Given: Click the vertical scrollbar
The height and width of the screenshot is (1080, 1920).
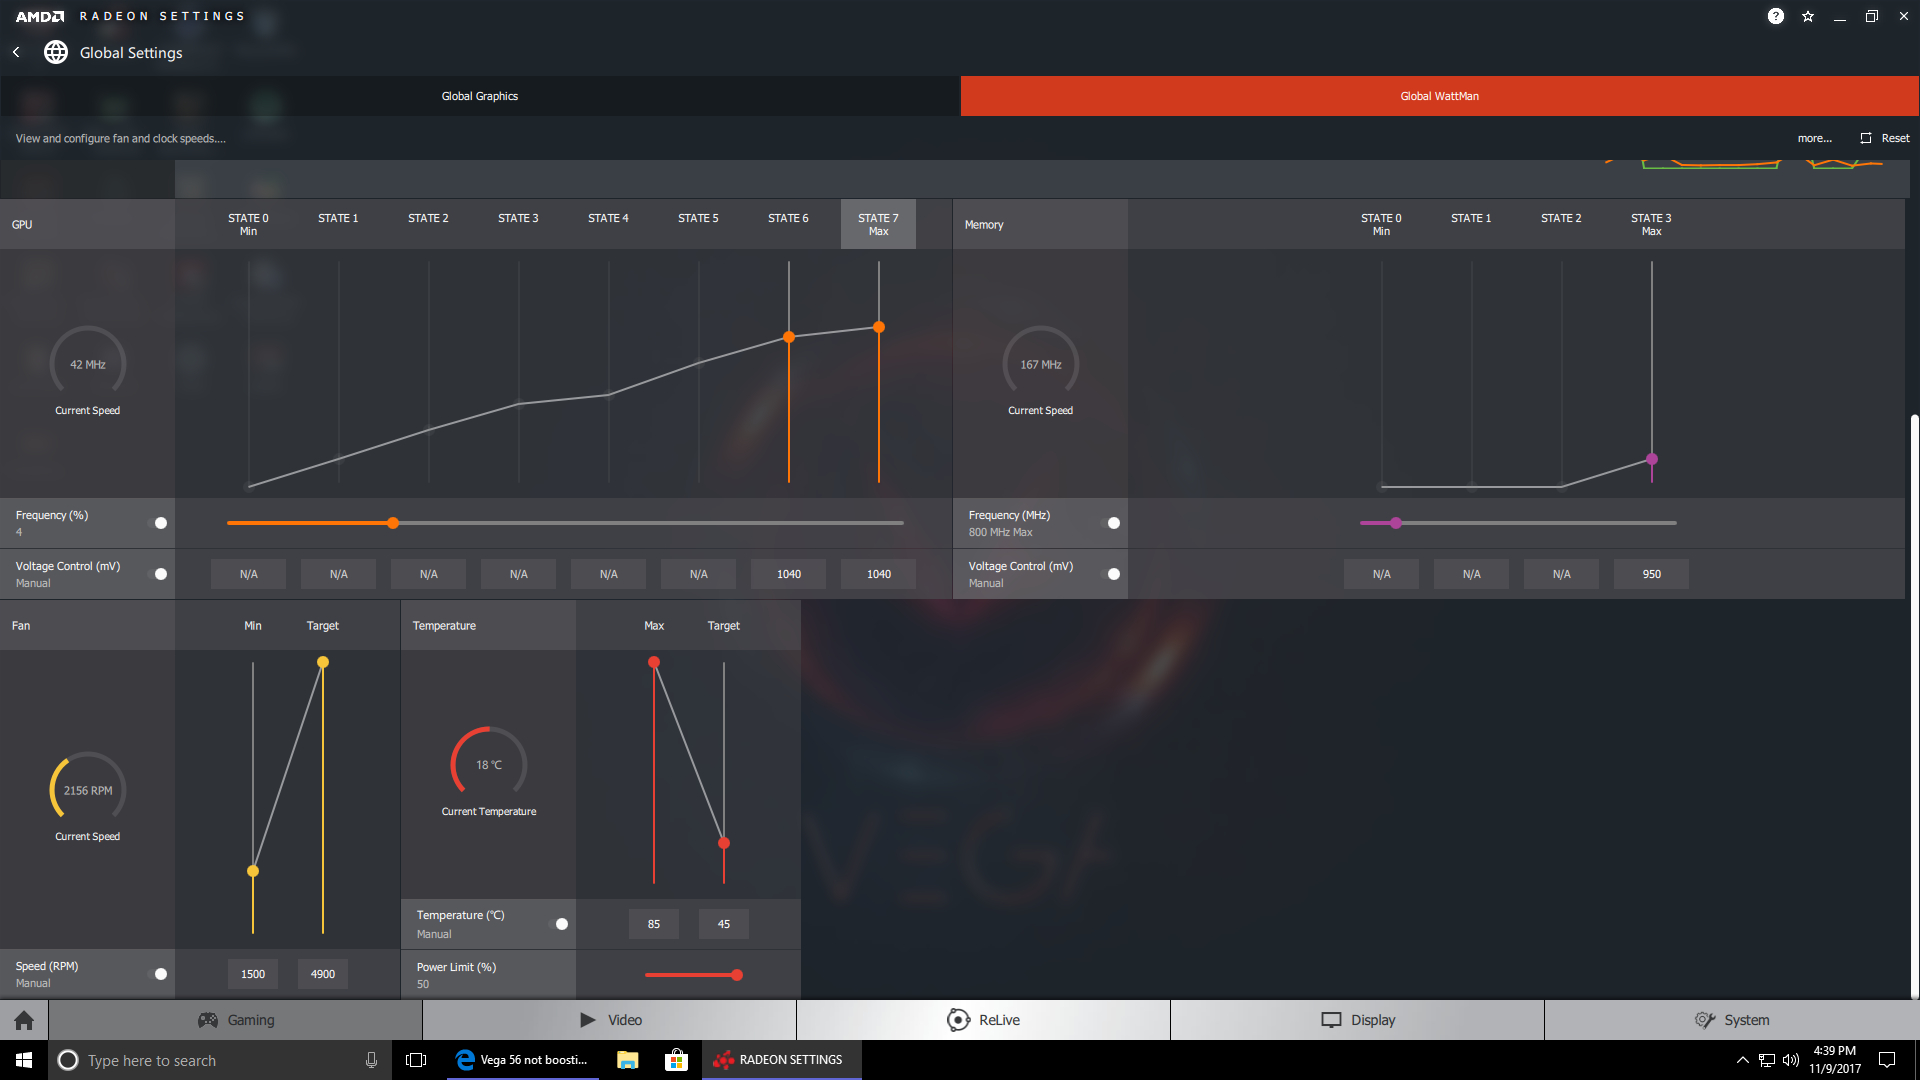Looking at the screenshot, I should [x=1914, y=705].
